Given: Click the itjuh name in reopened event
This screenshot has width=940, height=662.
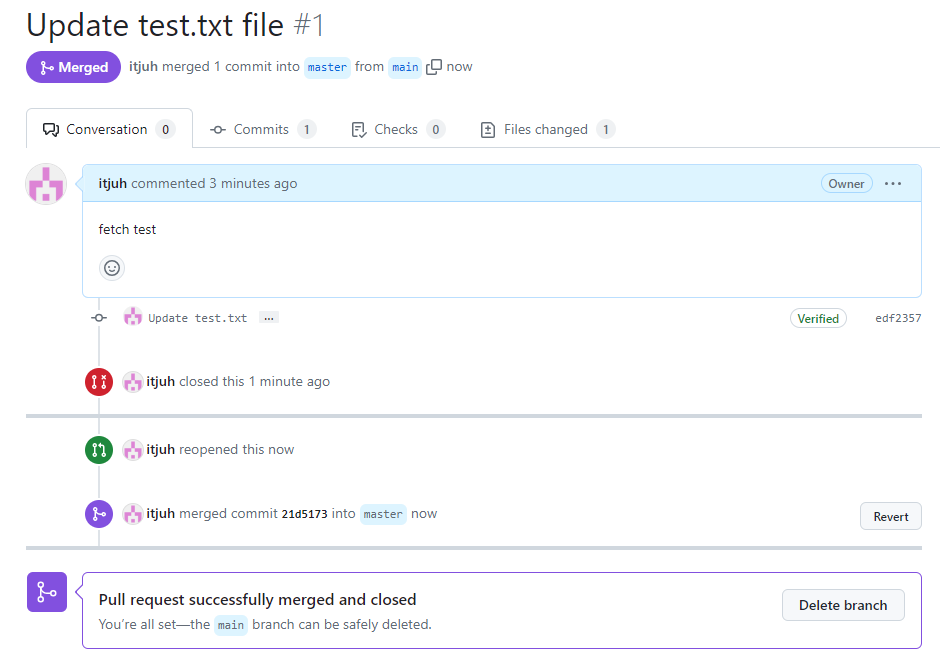Looking at the screenshot, I should coord(161,450).
